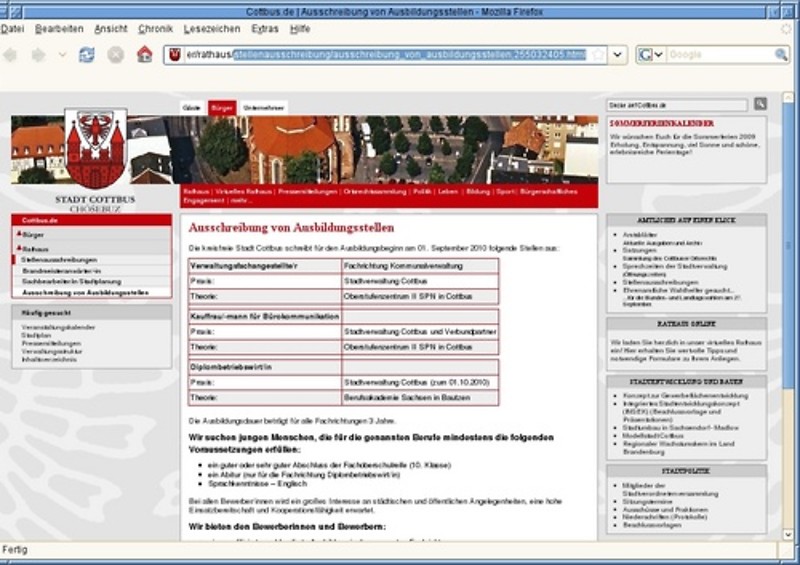This screenshot has width=800, height=565.
Task: Select Sachbearbeiter/in Stadtplanung in the left sidebar
Action: [x=71, y=282]
